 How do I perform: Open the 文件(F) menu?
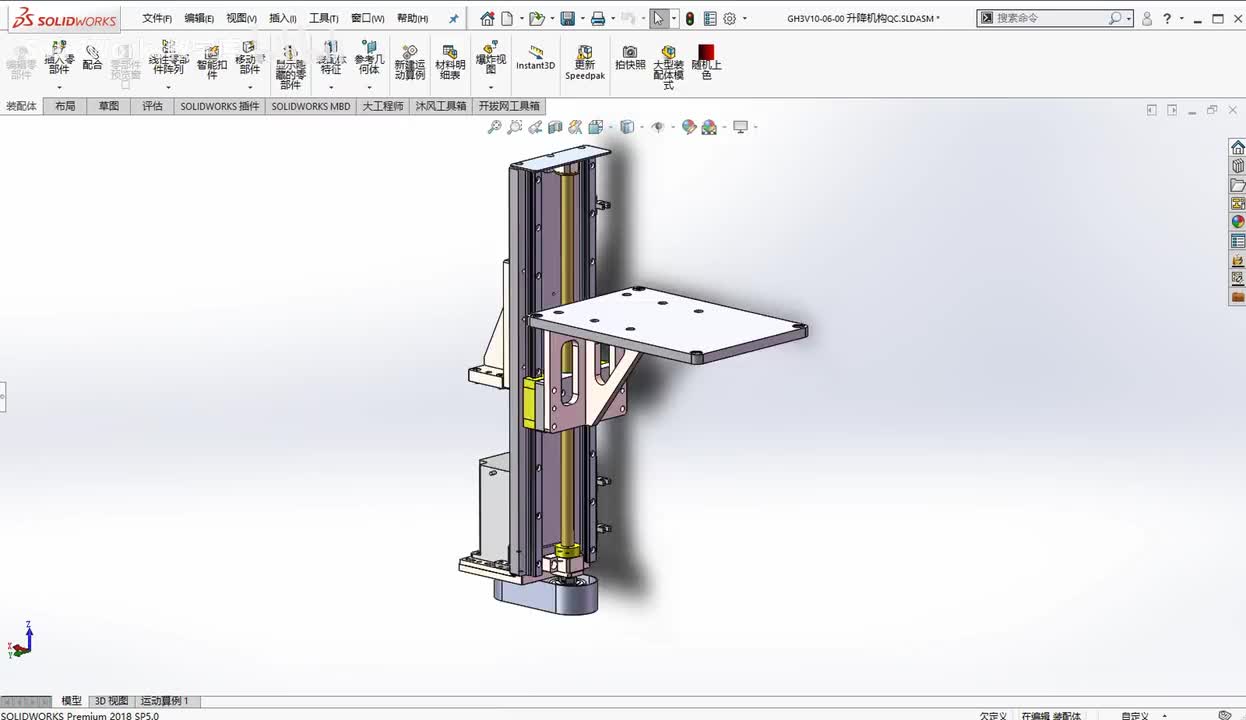[157, 18]
